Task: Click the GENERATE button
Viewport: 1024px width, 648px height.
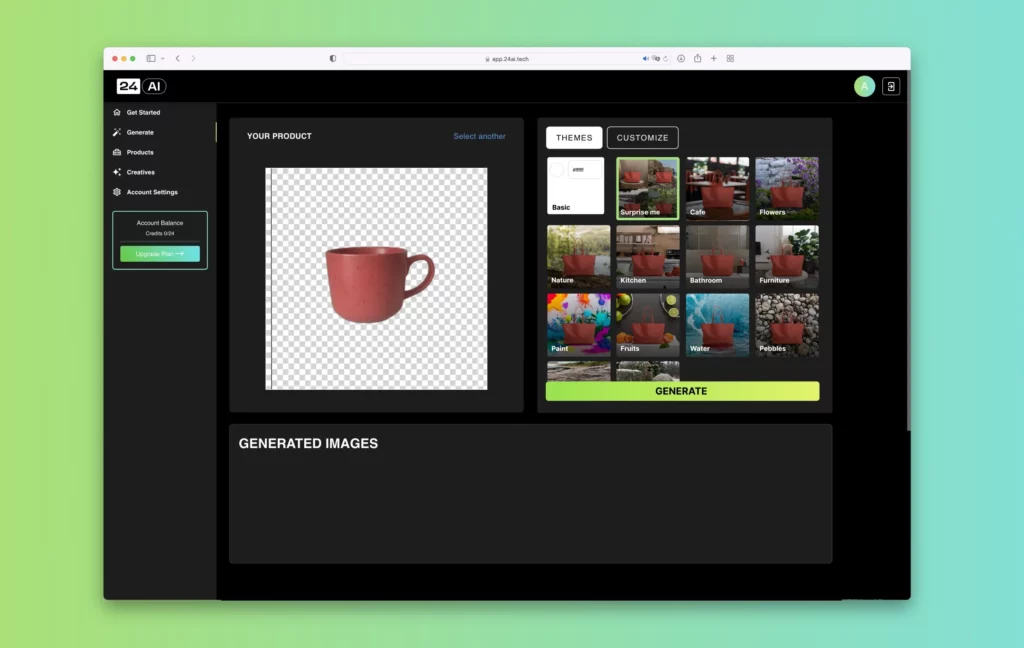Action: 682,391
